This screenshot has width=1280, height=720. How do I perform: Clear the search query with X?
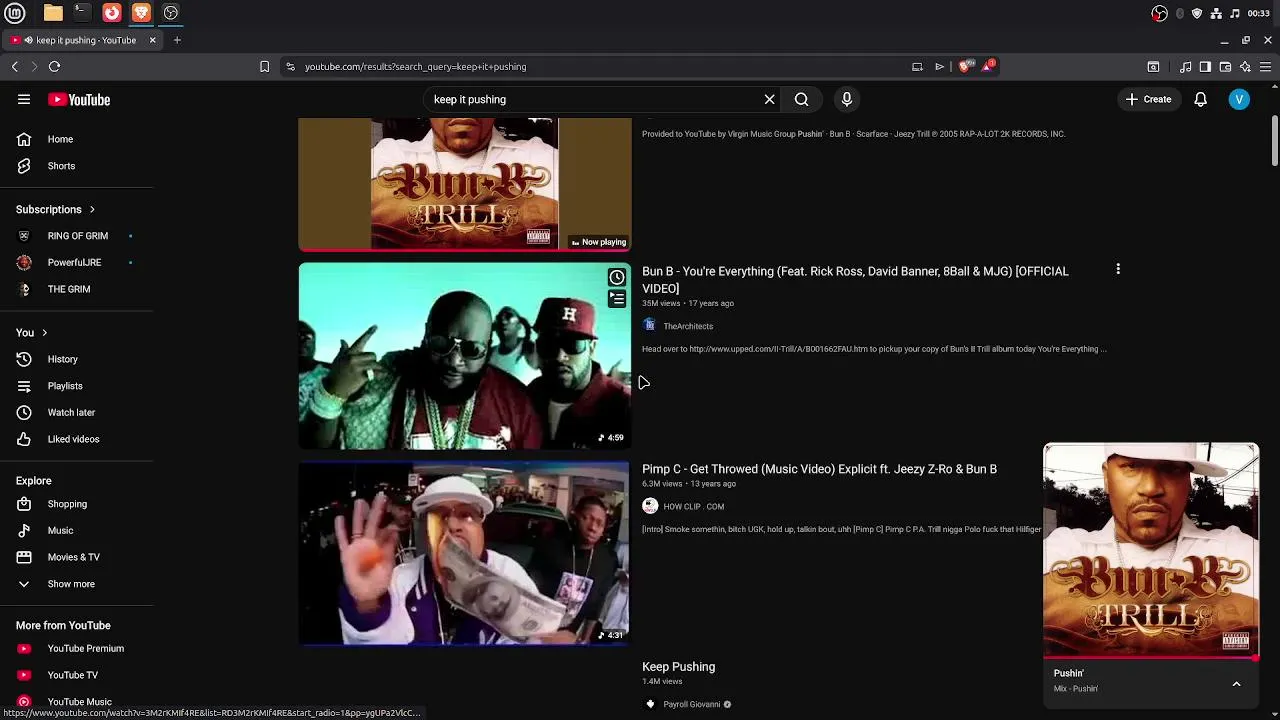point(769,99)
